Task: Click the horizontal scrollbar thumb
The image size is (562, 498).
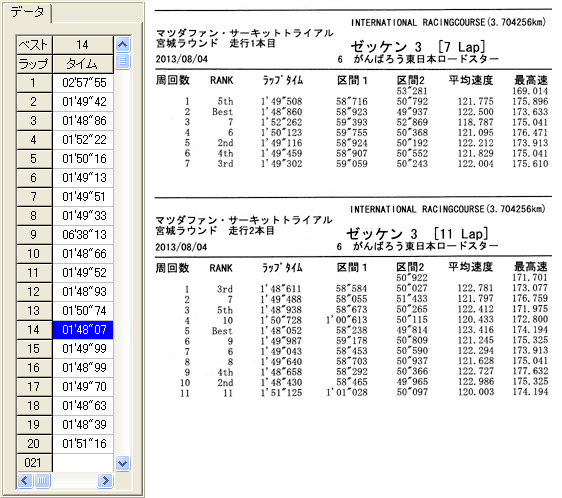Action: click(42, 480)
